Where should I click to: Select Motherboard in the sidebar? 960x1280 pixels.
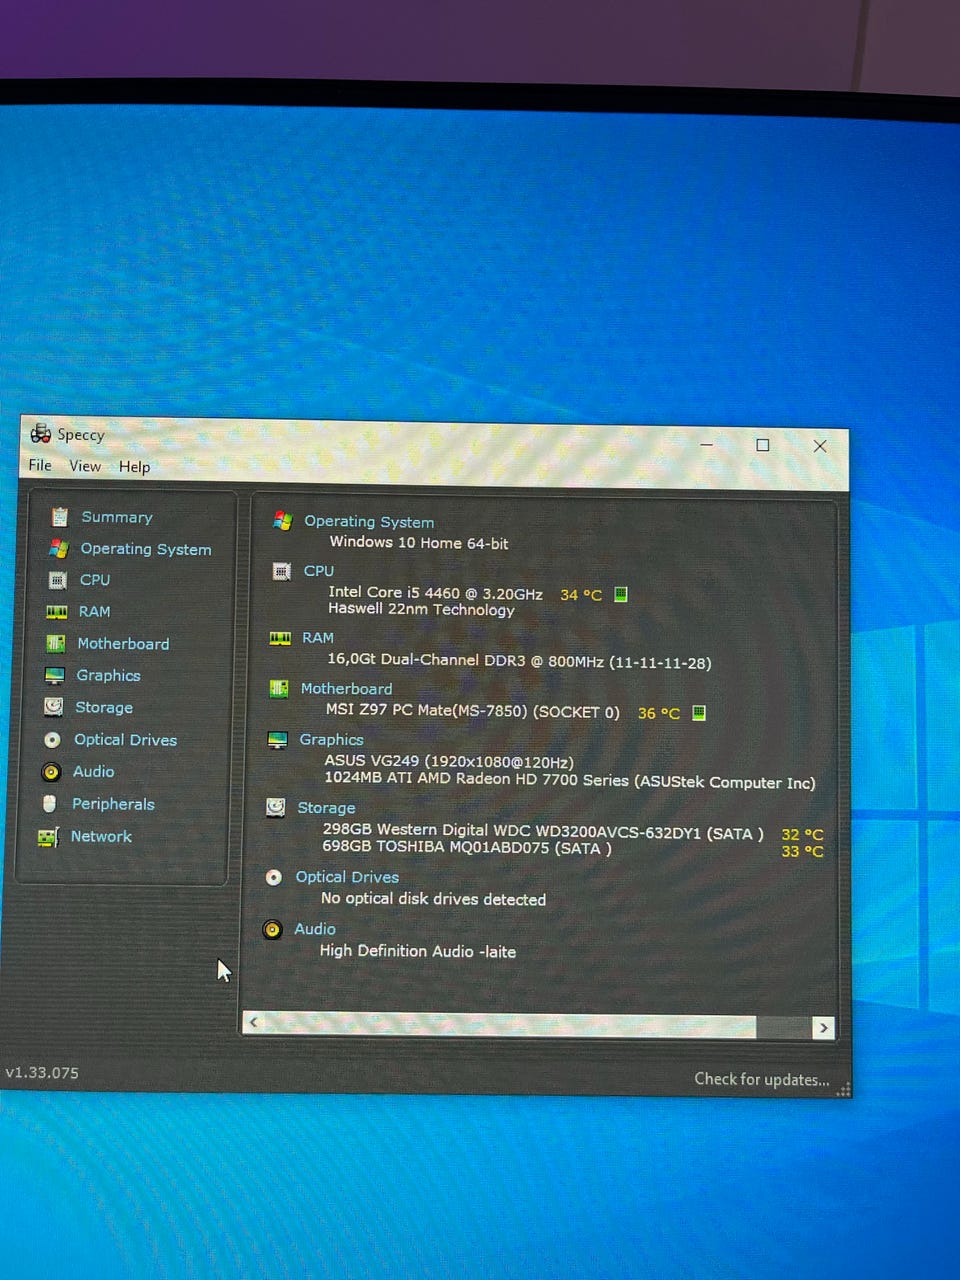[x=123, y=644]
